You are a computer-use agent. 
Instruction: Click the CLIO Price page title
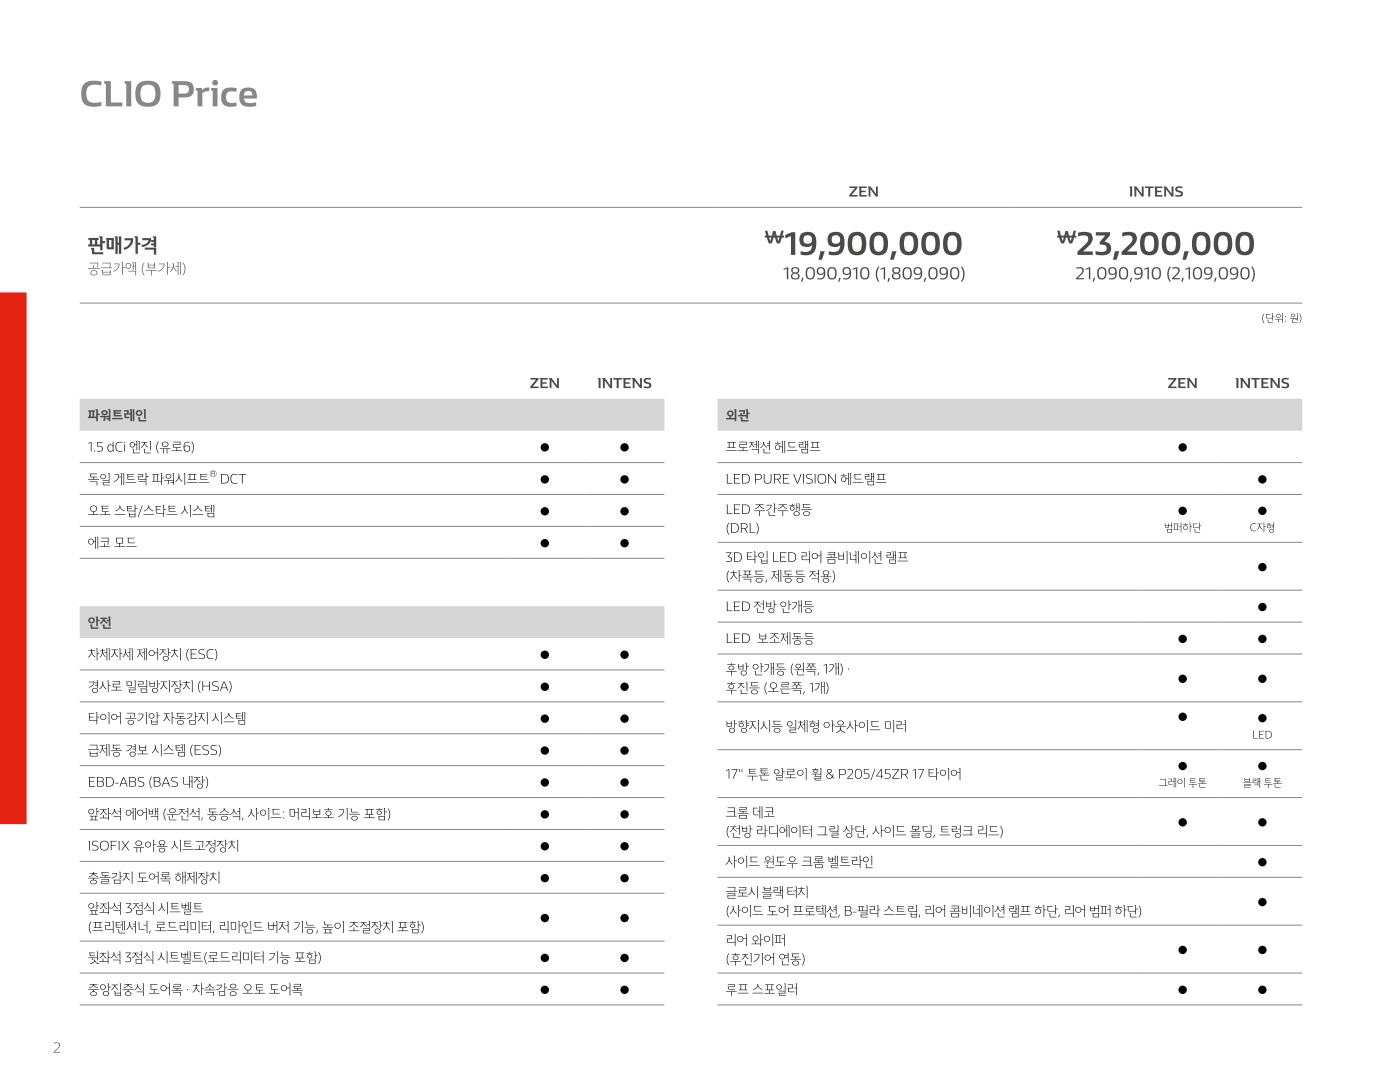point(168,94)
